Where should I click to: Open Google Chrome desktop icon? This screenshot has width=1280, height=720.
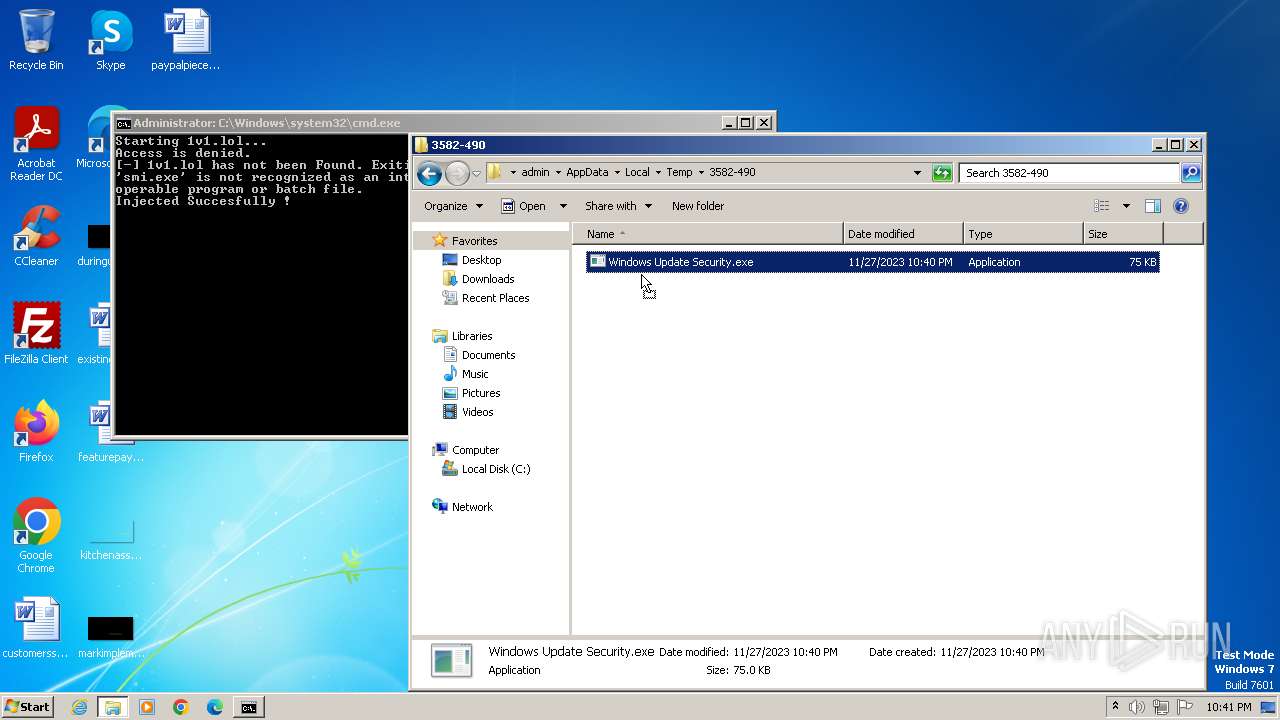(x=36, y=536)
